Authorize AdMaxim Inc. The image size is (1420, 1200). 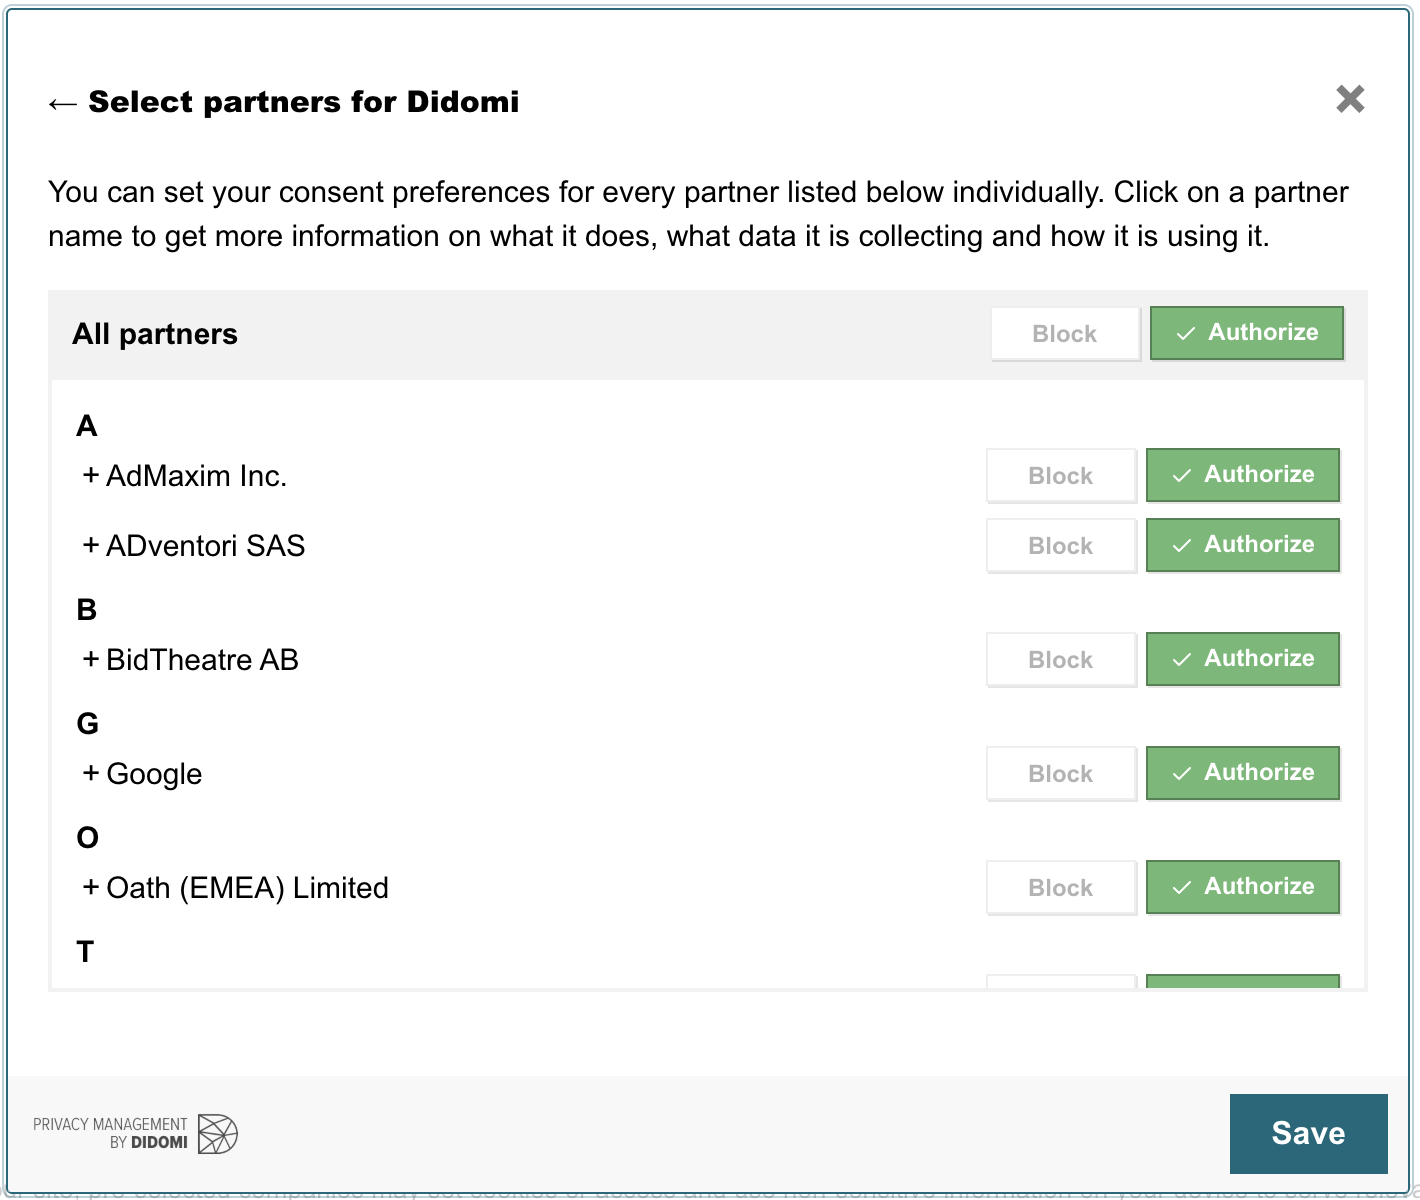1243,475
